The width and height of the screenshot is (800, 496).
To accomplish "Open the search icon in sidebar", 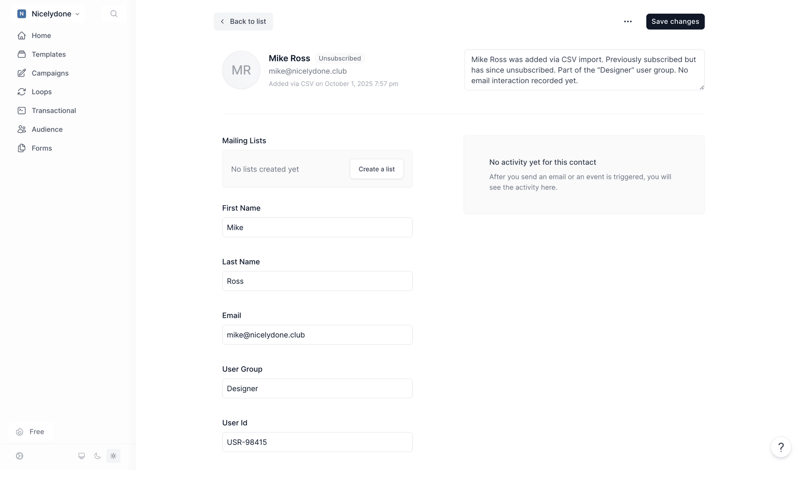I will click(x=114, y=14).
